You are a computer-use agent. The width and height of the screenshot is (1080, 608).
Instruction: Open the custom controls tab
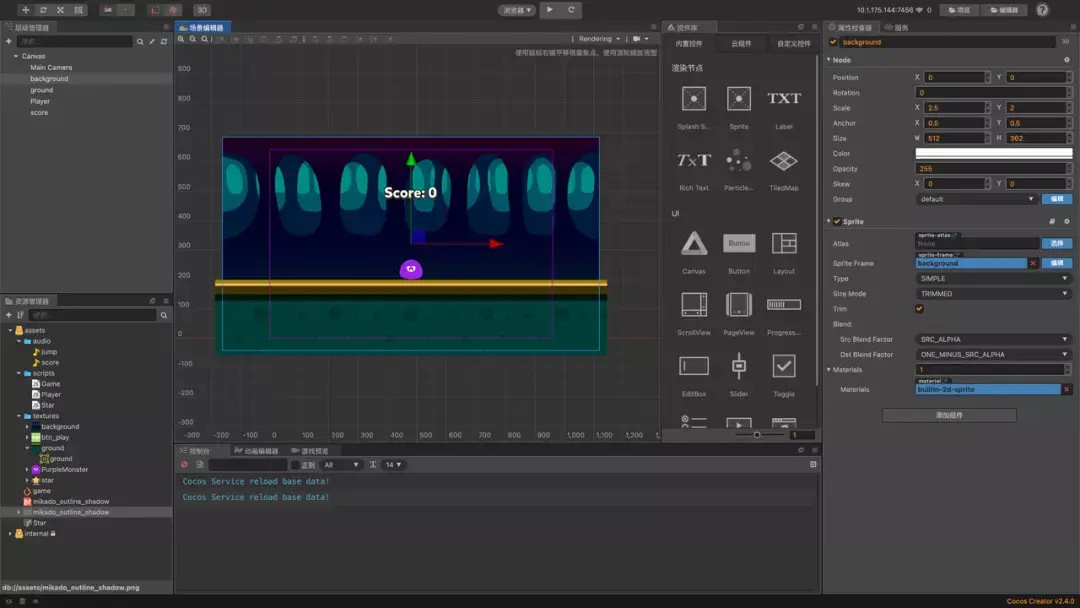(793, 43)
